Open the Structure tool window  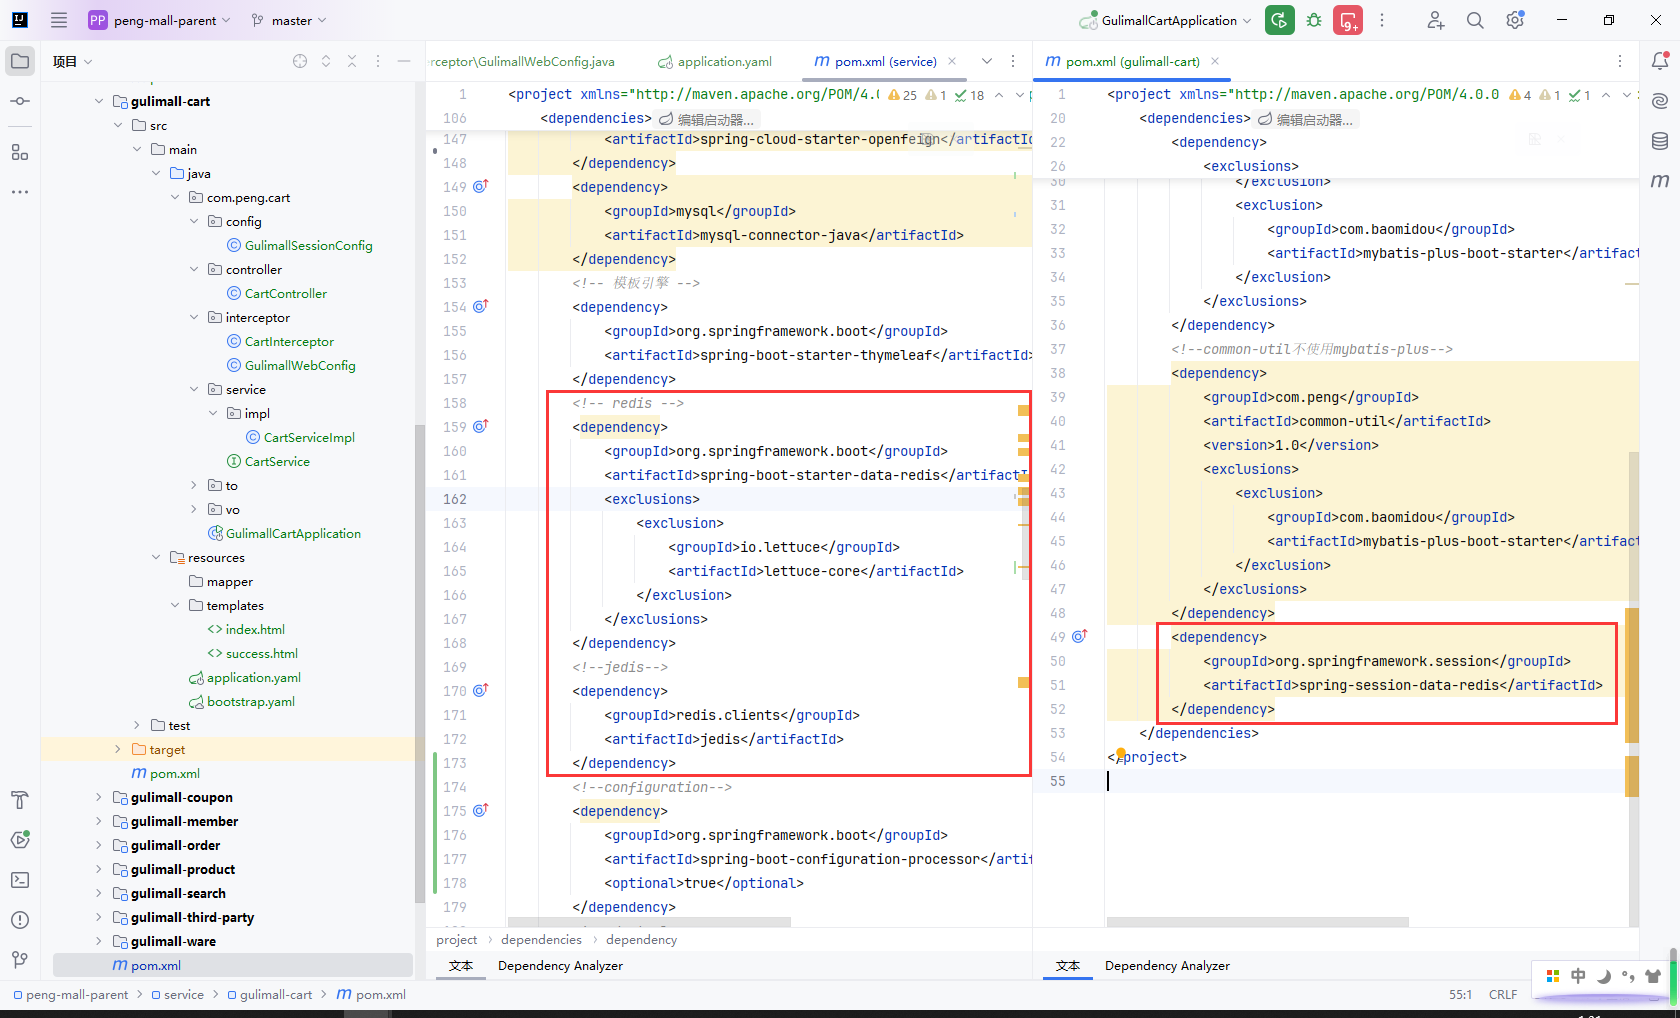click(20, 152)
